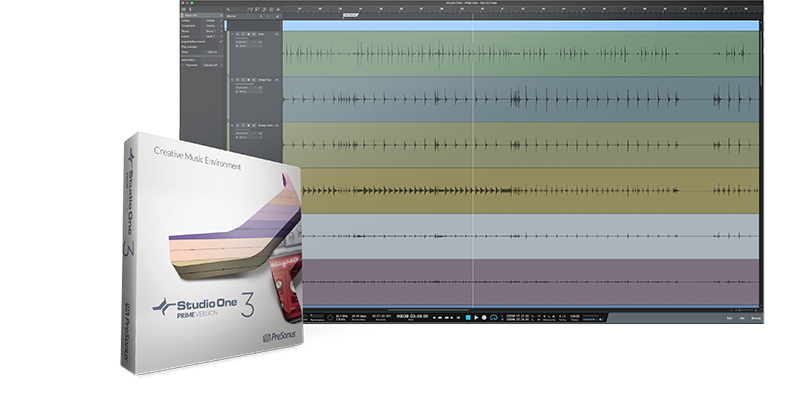This screenshot has width=800, height=414.
Task: Open the Tempo Follow dropdown in Inspector
Action: [x=212, y=21]
